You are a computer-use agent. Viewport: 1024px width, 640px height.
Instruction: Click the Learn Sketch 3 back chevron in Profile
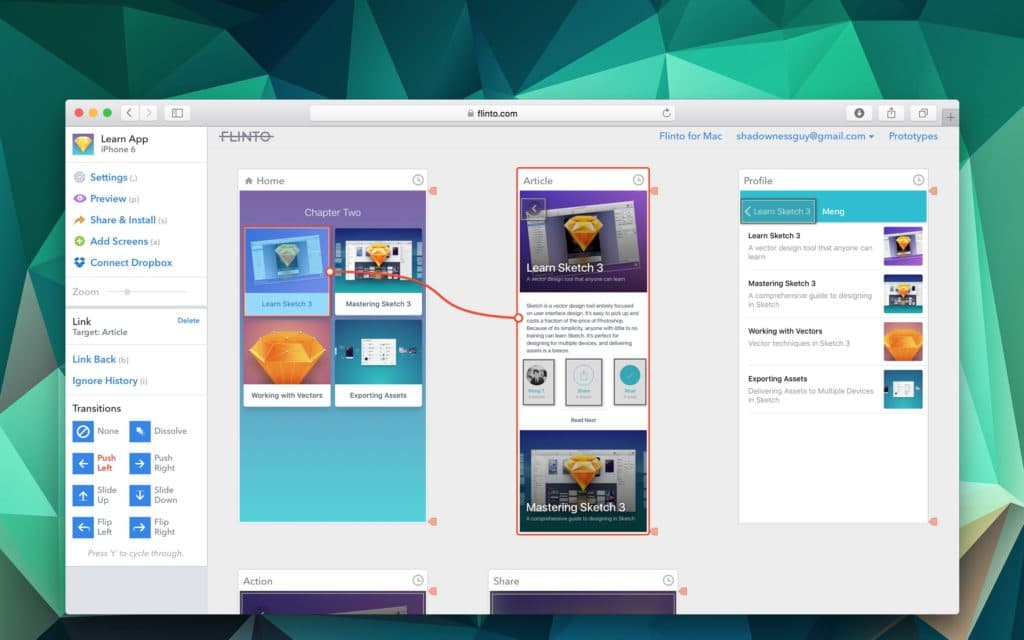point(751,211)
